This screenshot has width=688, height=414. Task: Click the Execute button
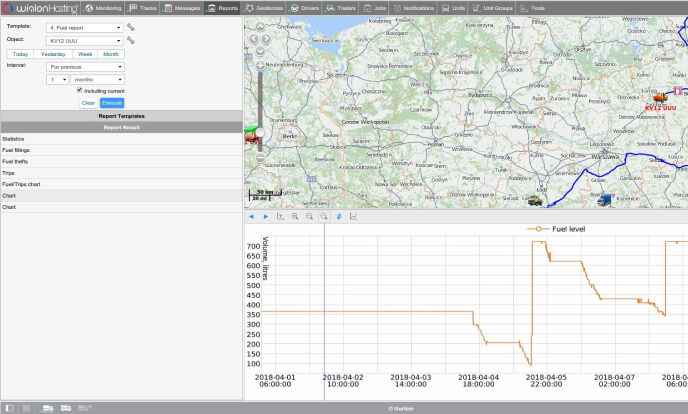pos(112,103)
